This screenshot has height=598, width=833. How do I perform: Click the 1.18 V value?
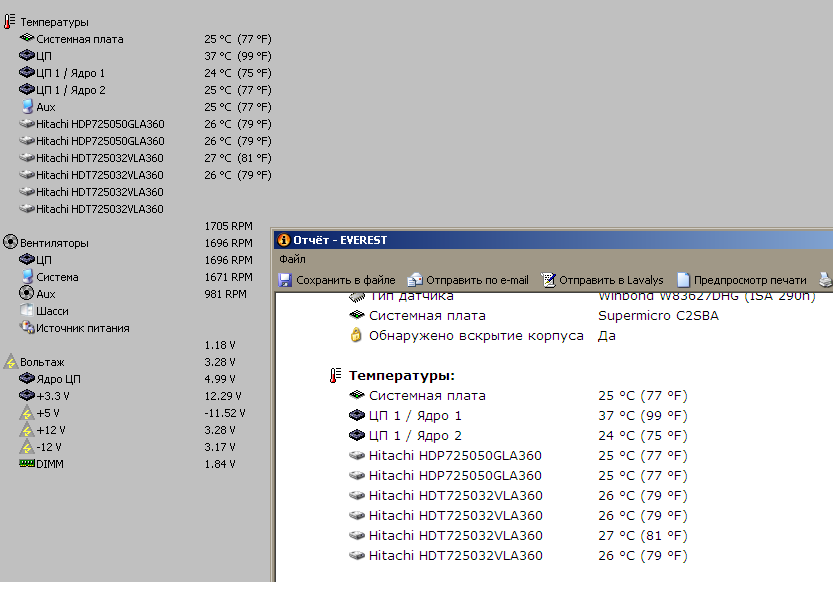point(220,345)
